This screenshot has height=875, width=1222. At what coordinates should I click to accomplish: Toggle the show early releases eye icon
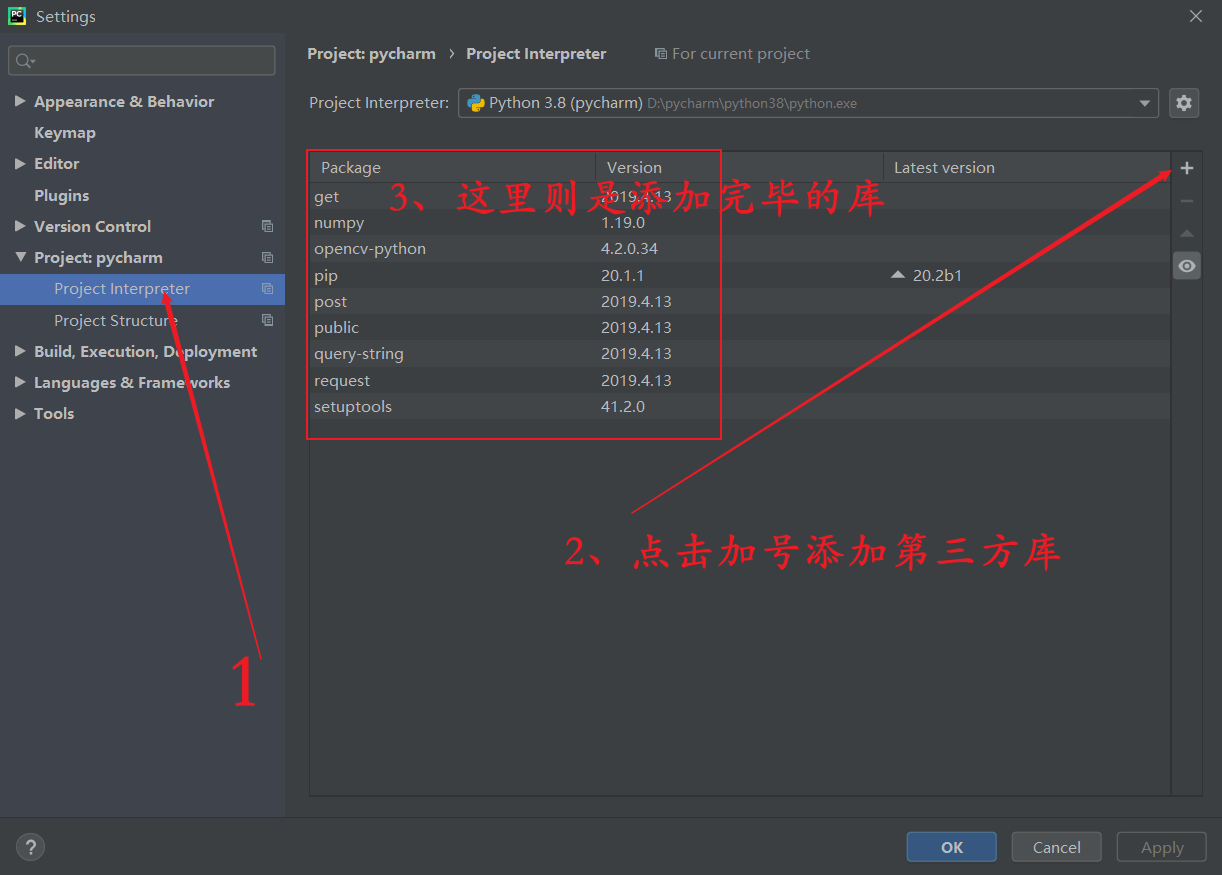[1187, 266]
